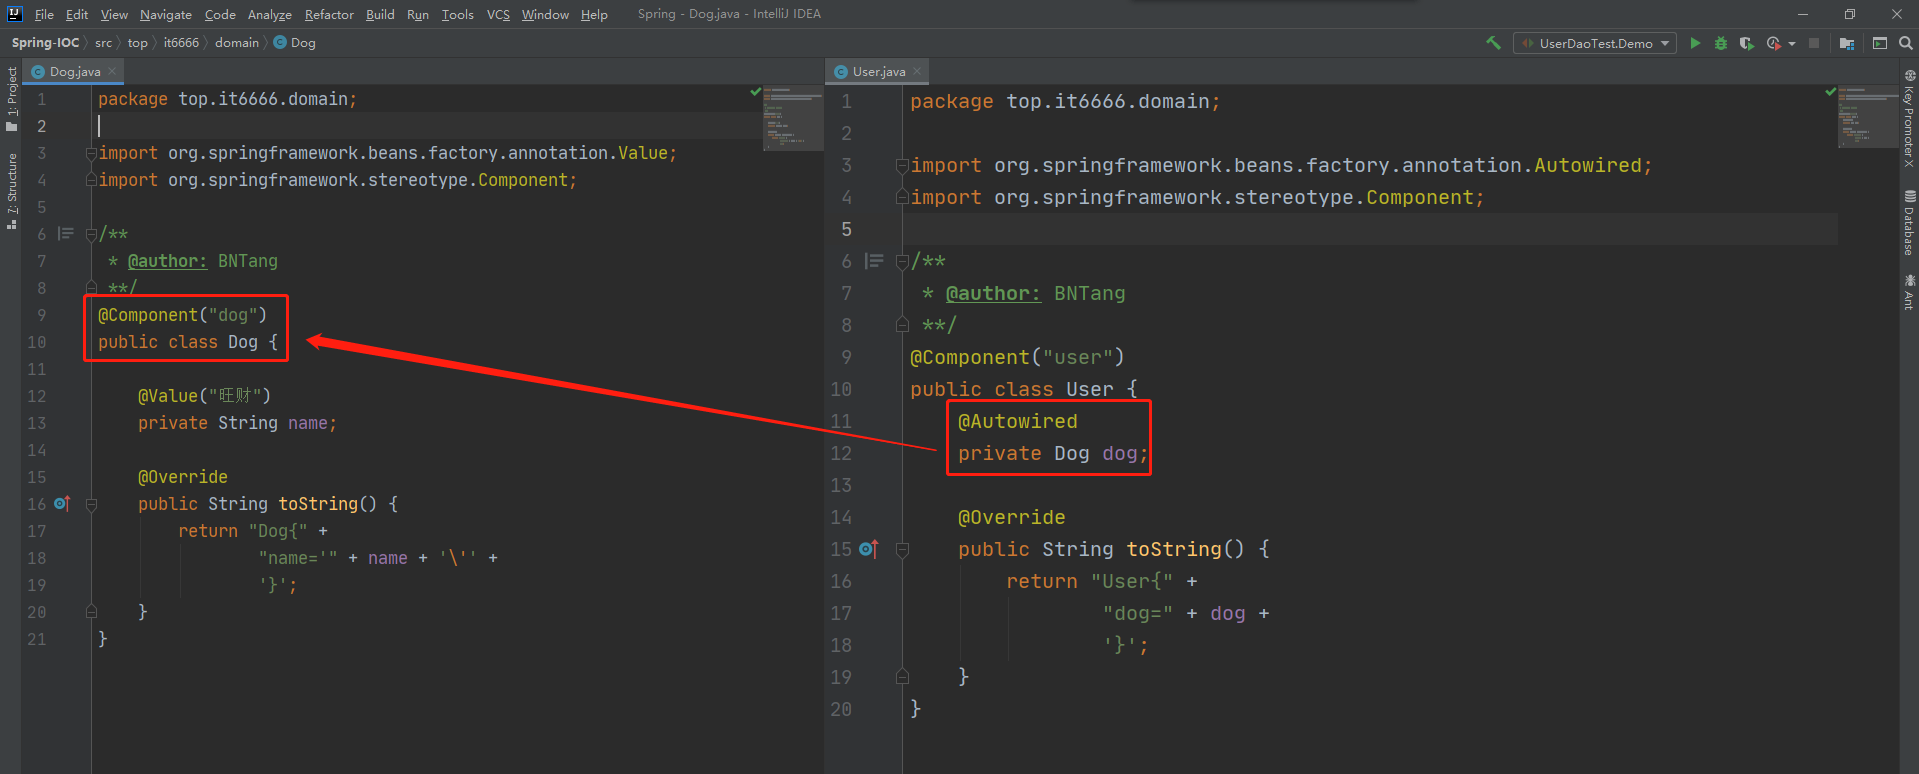Open the Structure tool window

tap(11, 191)
